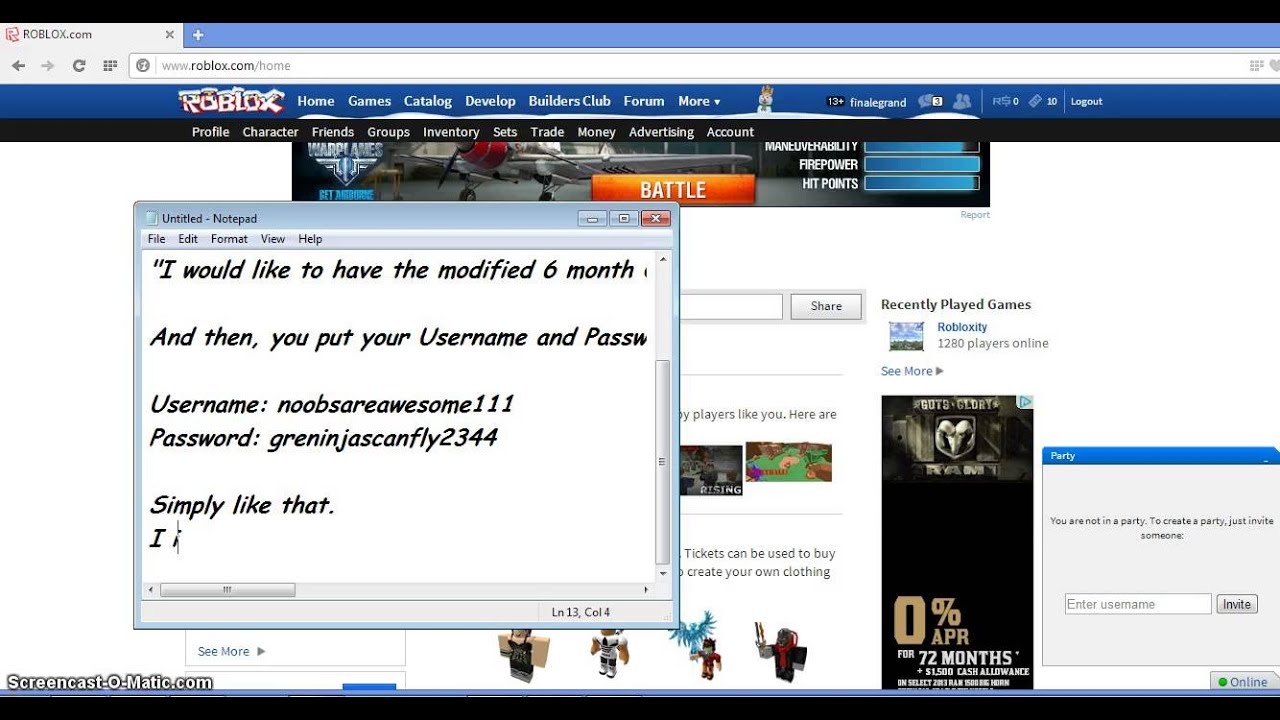This screenshot has height=720, width=1280.
Task: Open the Trade subnav link
Action: click(x=547, y=132)
